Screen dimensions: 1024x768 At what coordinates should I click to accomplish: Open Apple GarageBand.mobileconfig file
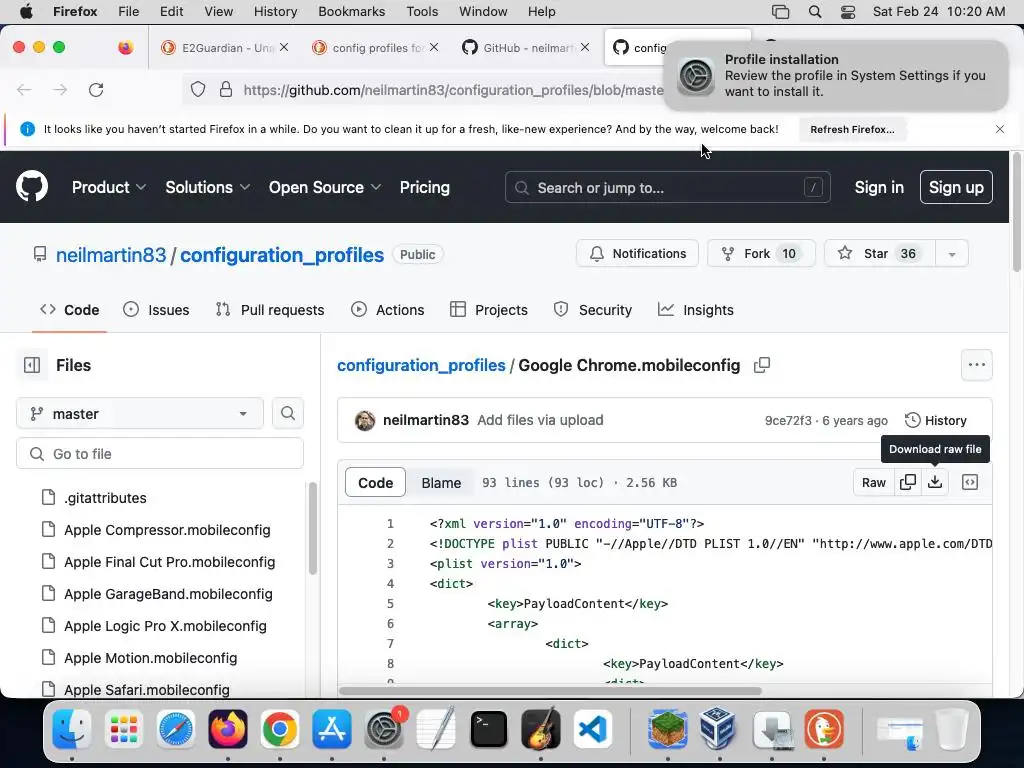pyautogui.click(x=168, y=594)
